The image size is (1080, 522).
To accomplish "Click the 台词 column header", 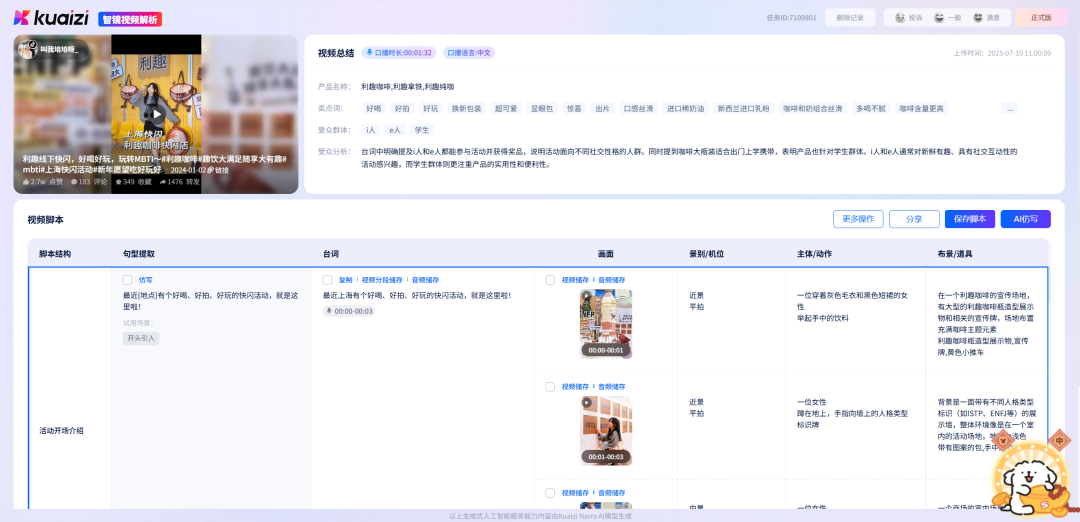I will 331,254.
